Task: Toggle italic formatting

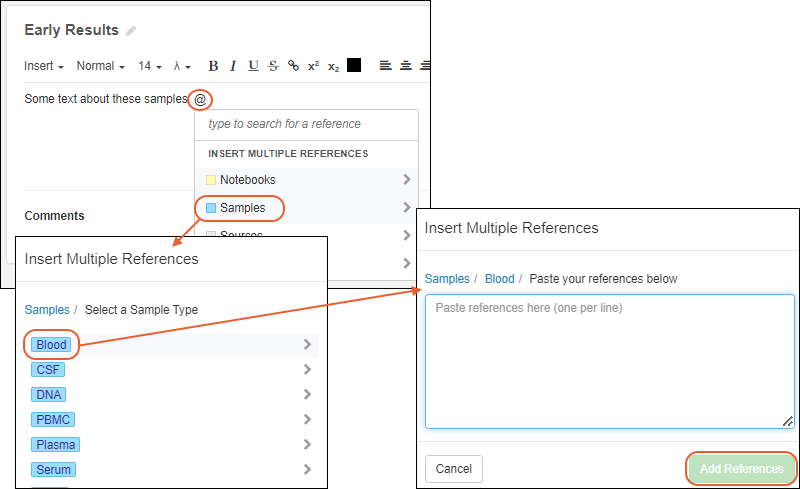Action: 233,66
